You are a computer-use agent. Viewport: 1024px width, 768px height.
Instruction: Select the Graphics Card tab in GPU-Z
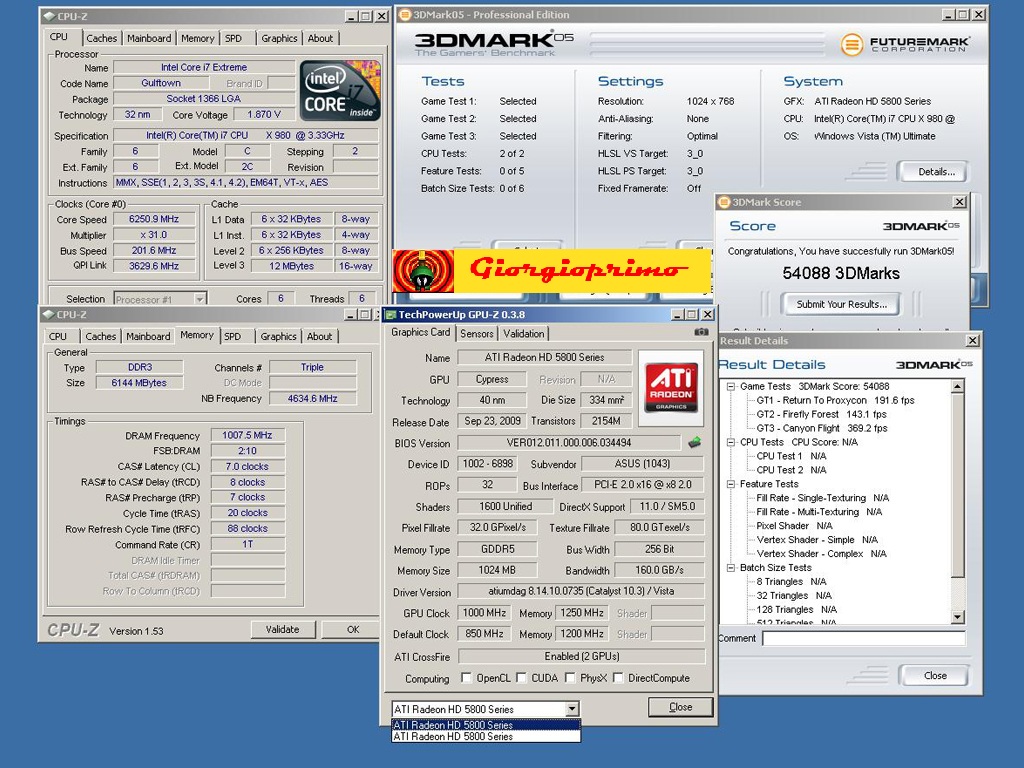pyautogui.click(x=421, y=332)
